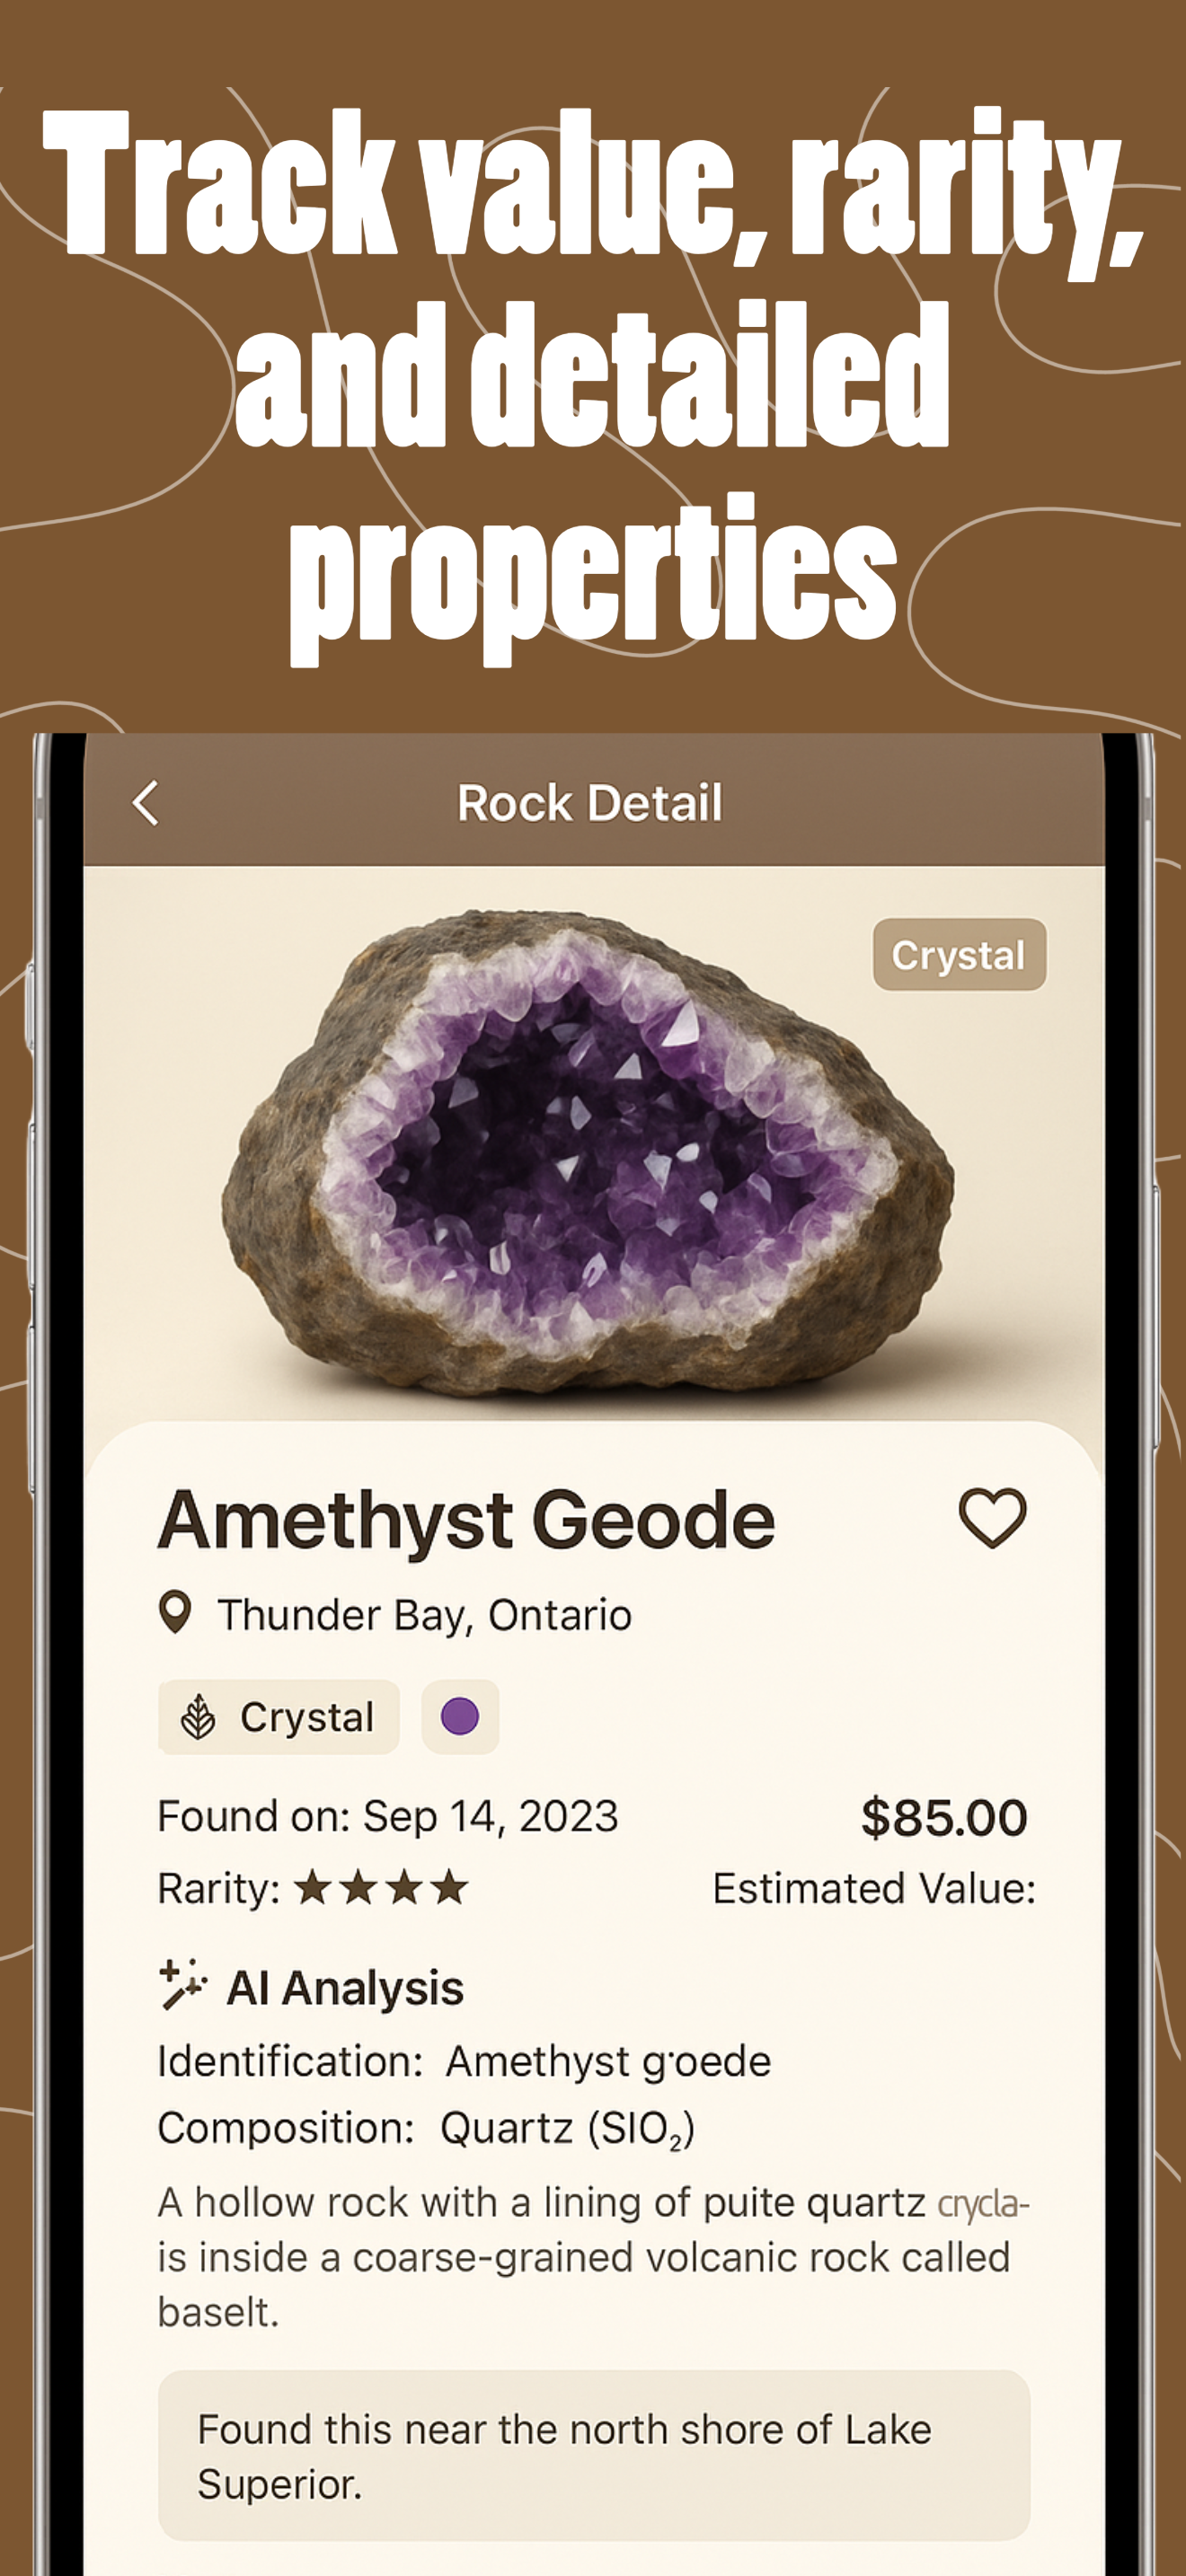
Task: Edit the Lake Superior note field
Action: [x=594, y=2455]
